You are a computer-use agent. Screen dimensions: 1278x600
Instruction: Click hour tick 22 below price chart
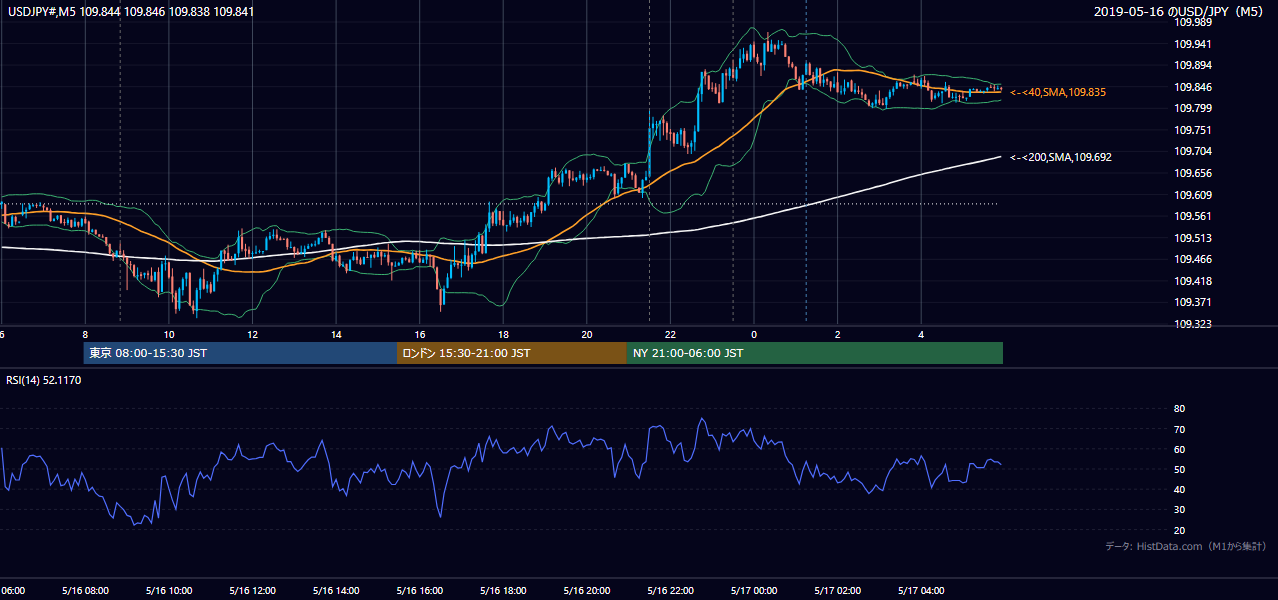point(670,335)
